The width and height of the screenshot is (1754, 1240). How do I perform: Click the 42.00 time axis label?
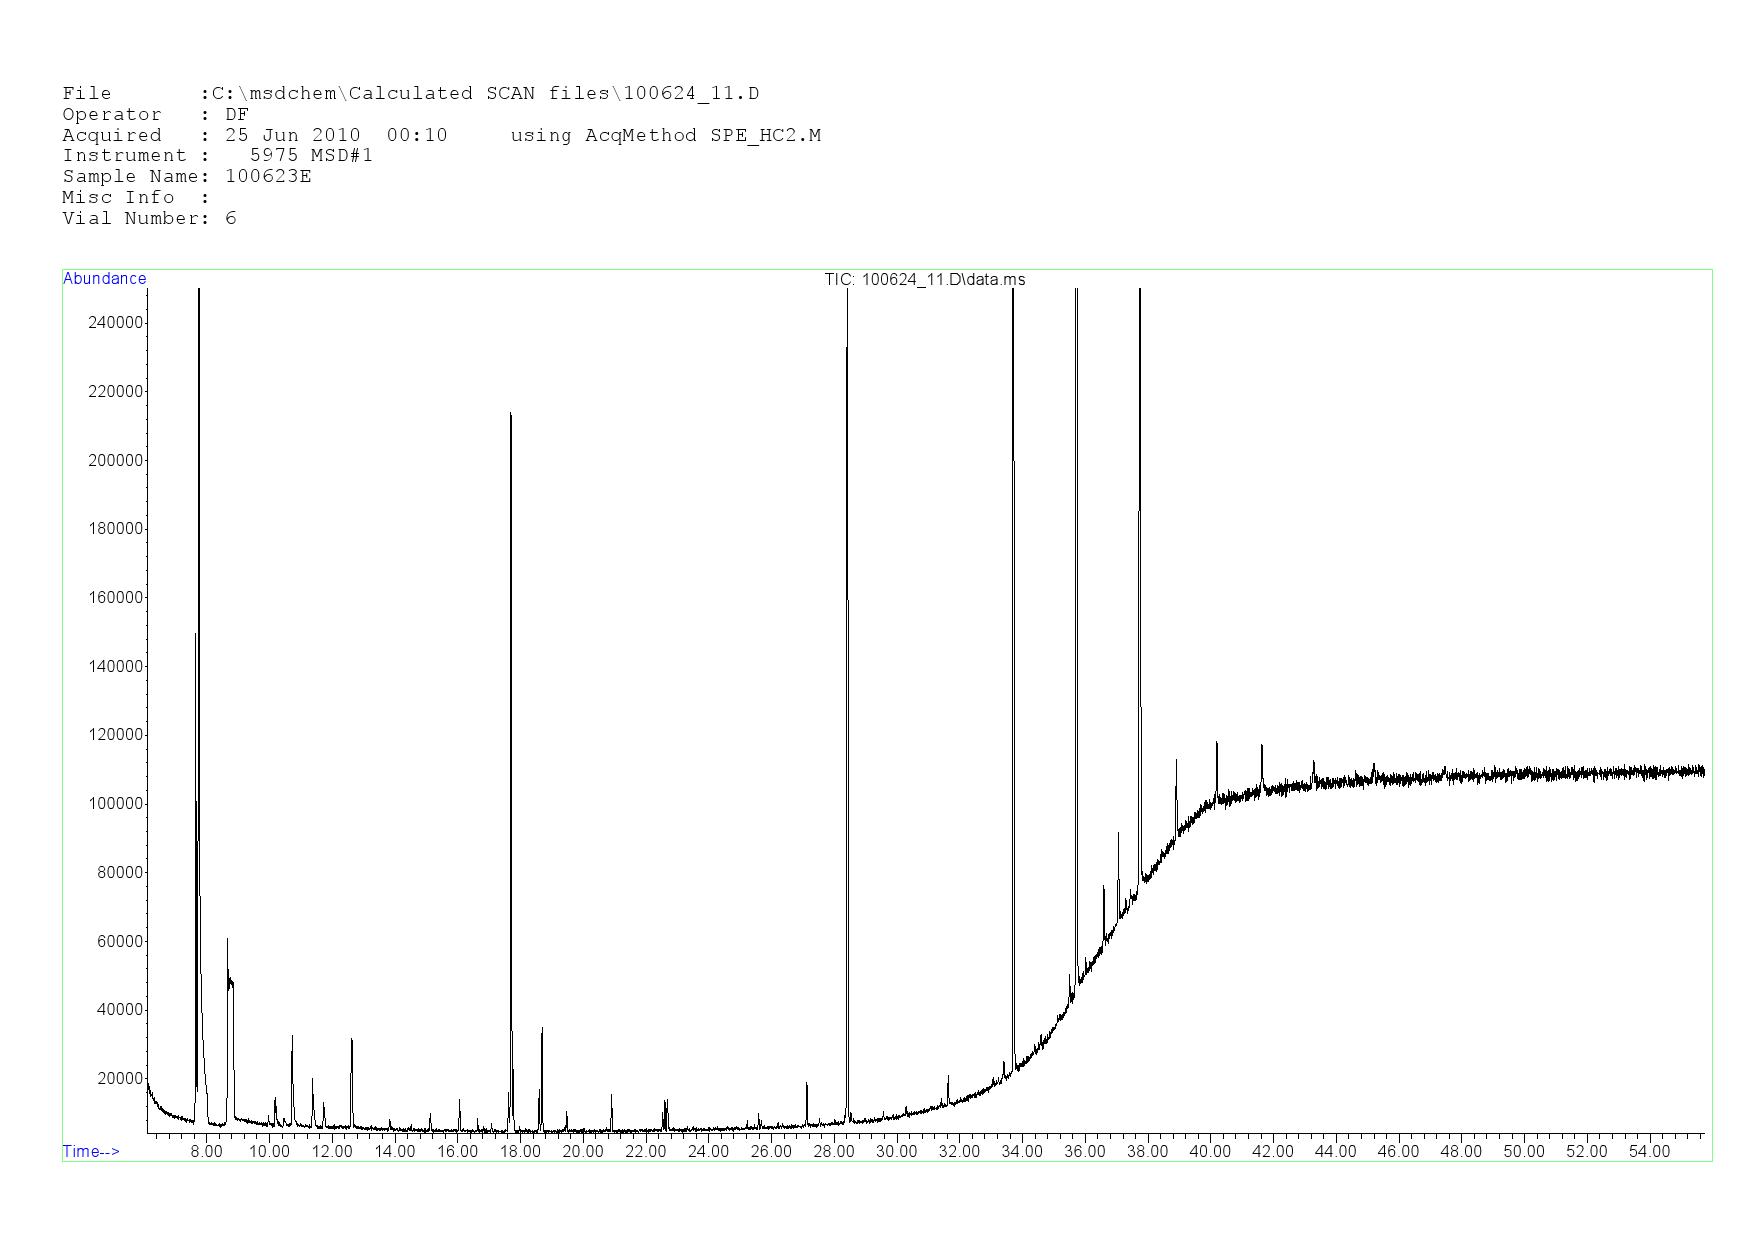tap(1272, 1152)
